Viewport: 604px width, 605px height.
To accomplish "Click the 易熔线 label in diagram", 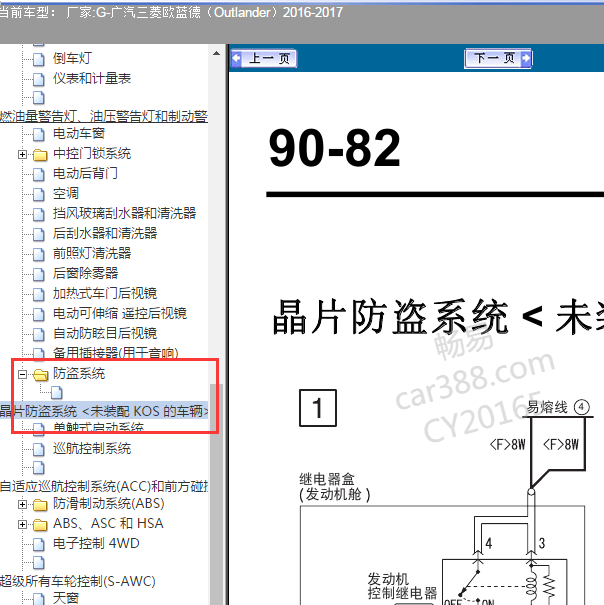I will click(547, 407).
